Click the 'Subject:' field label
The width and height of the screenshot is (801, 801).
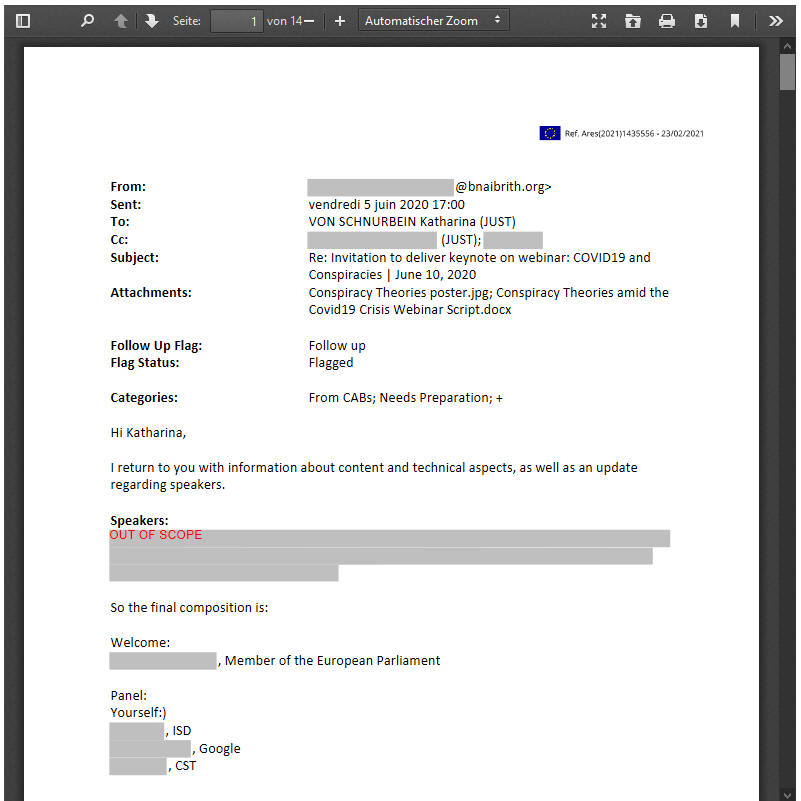134,258
